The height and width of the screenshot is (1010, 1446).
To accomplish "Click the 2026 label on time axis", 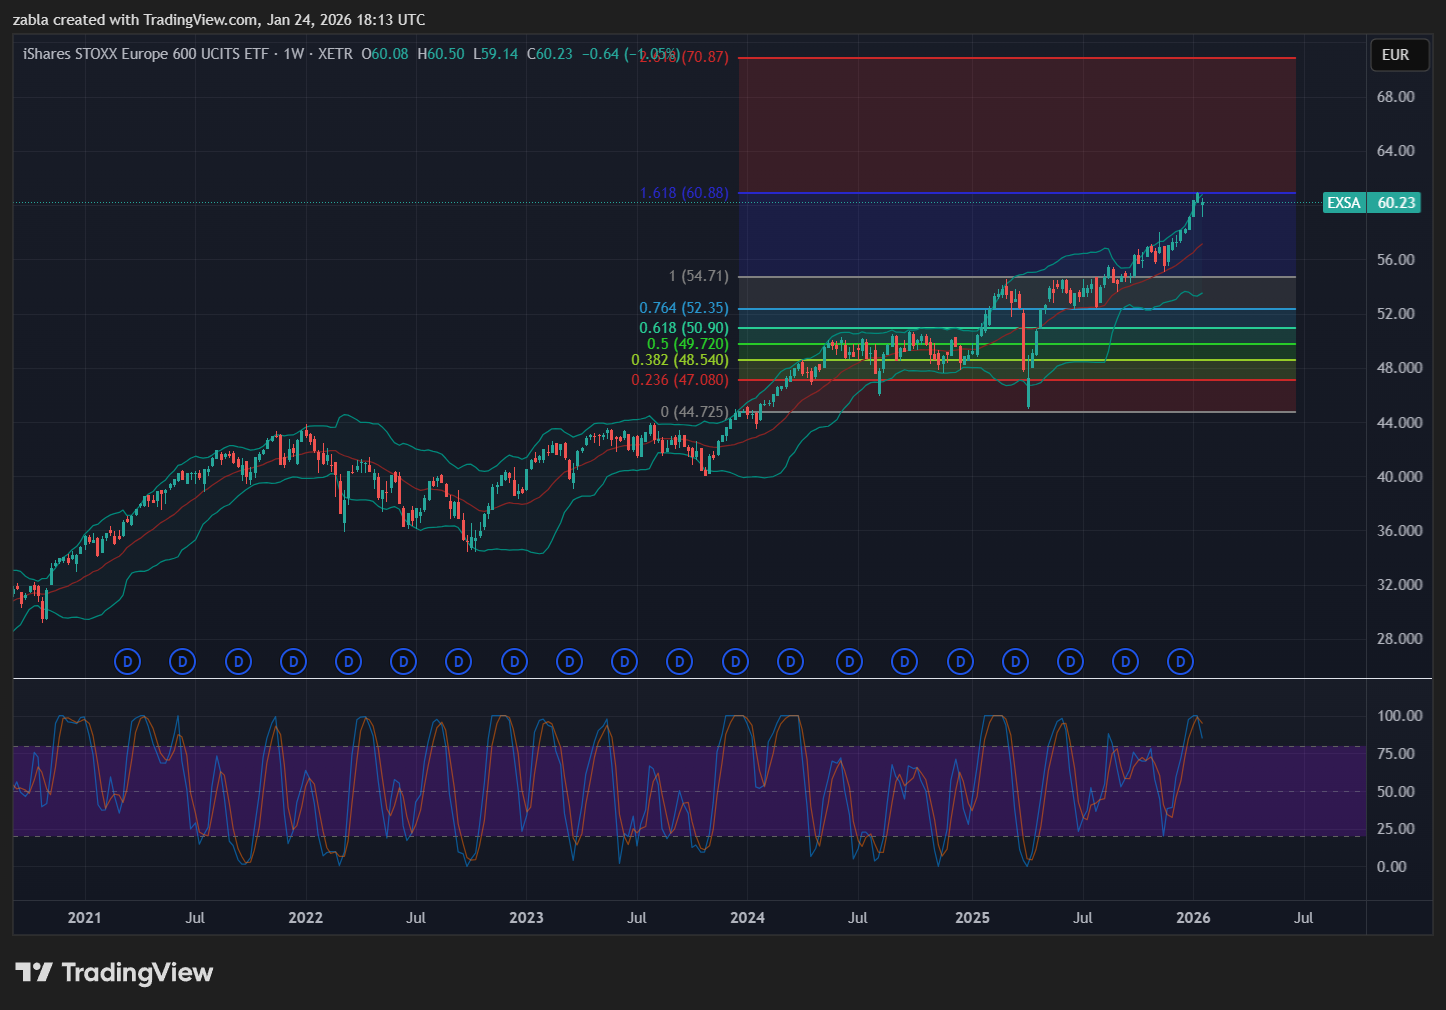I will (1193, 918).
